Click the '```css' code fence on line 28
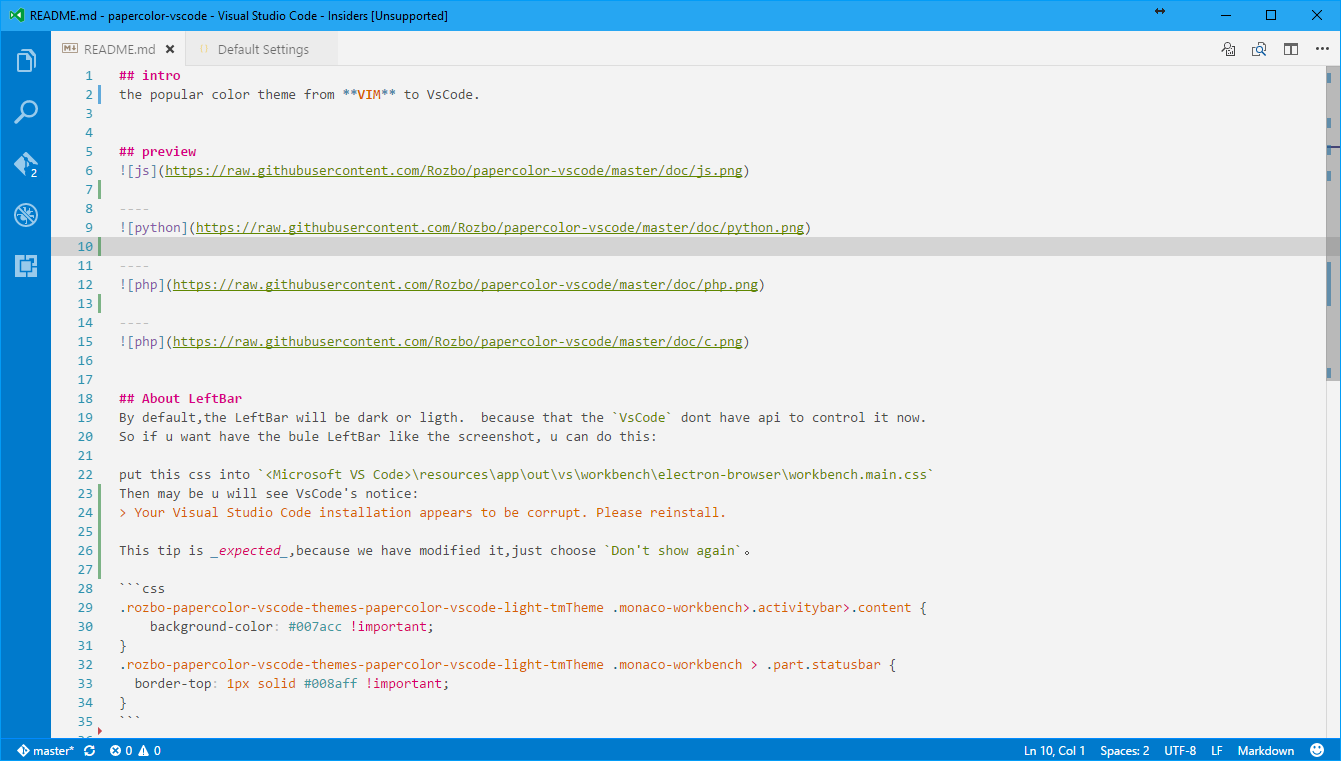The height and width of the screenshot is (761, 1341). click(142, 589)
